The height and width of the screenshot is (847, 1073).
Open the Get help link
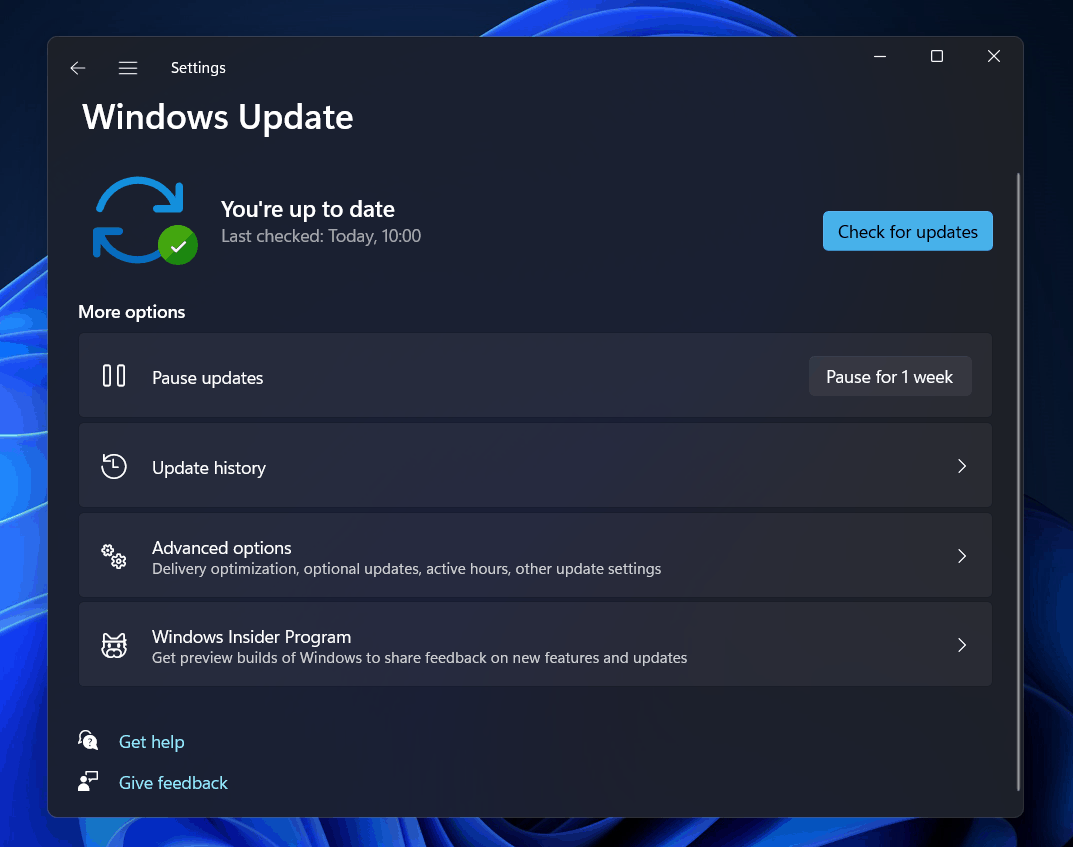coord(151,742)
